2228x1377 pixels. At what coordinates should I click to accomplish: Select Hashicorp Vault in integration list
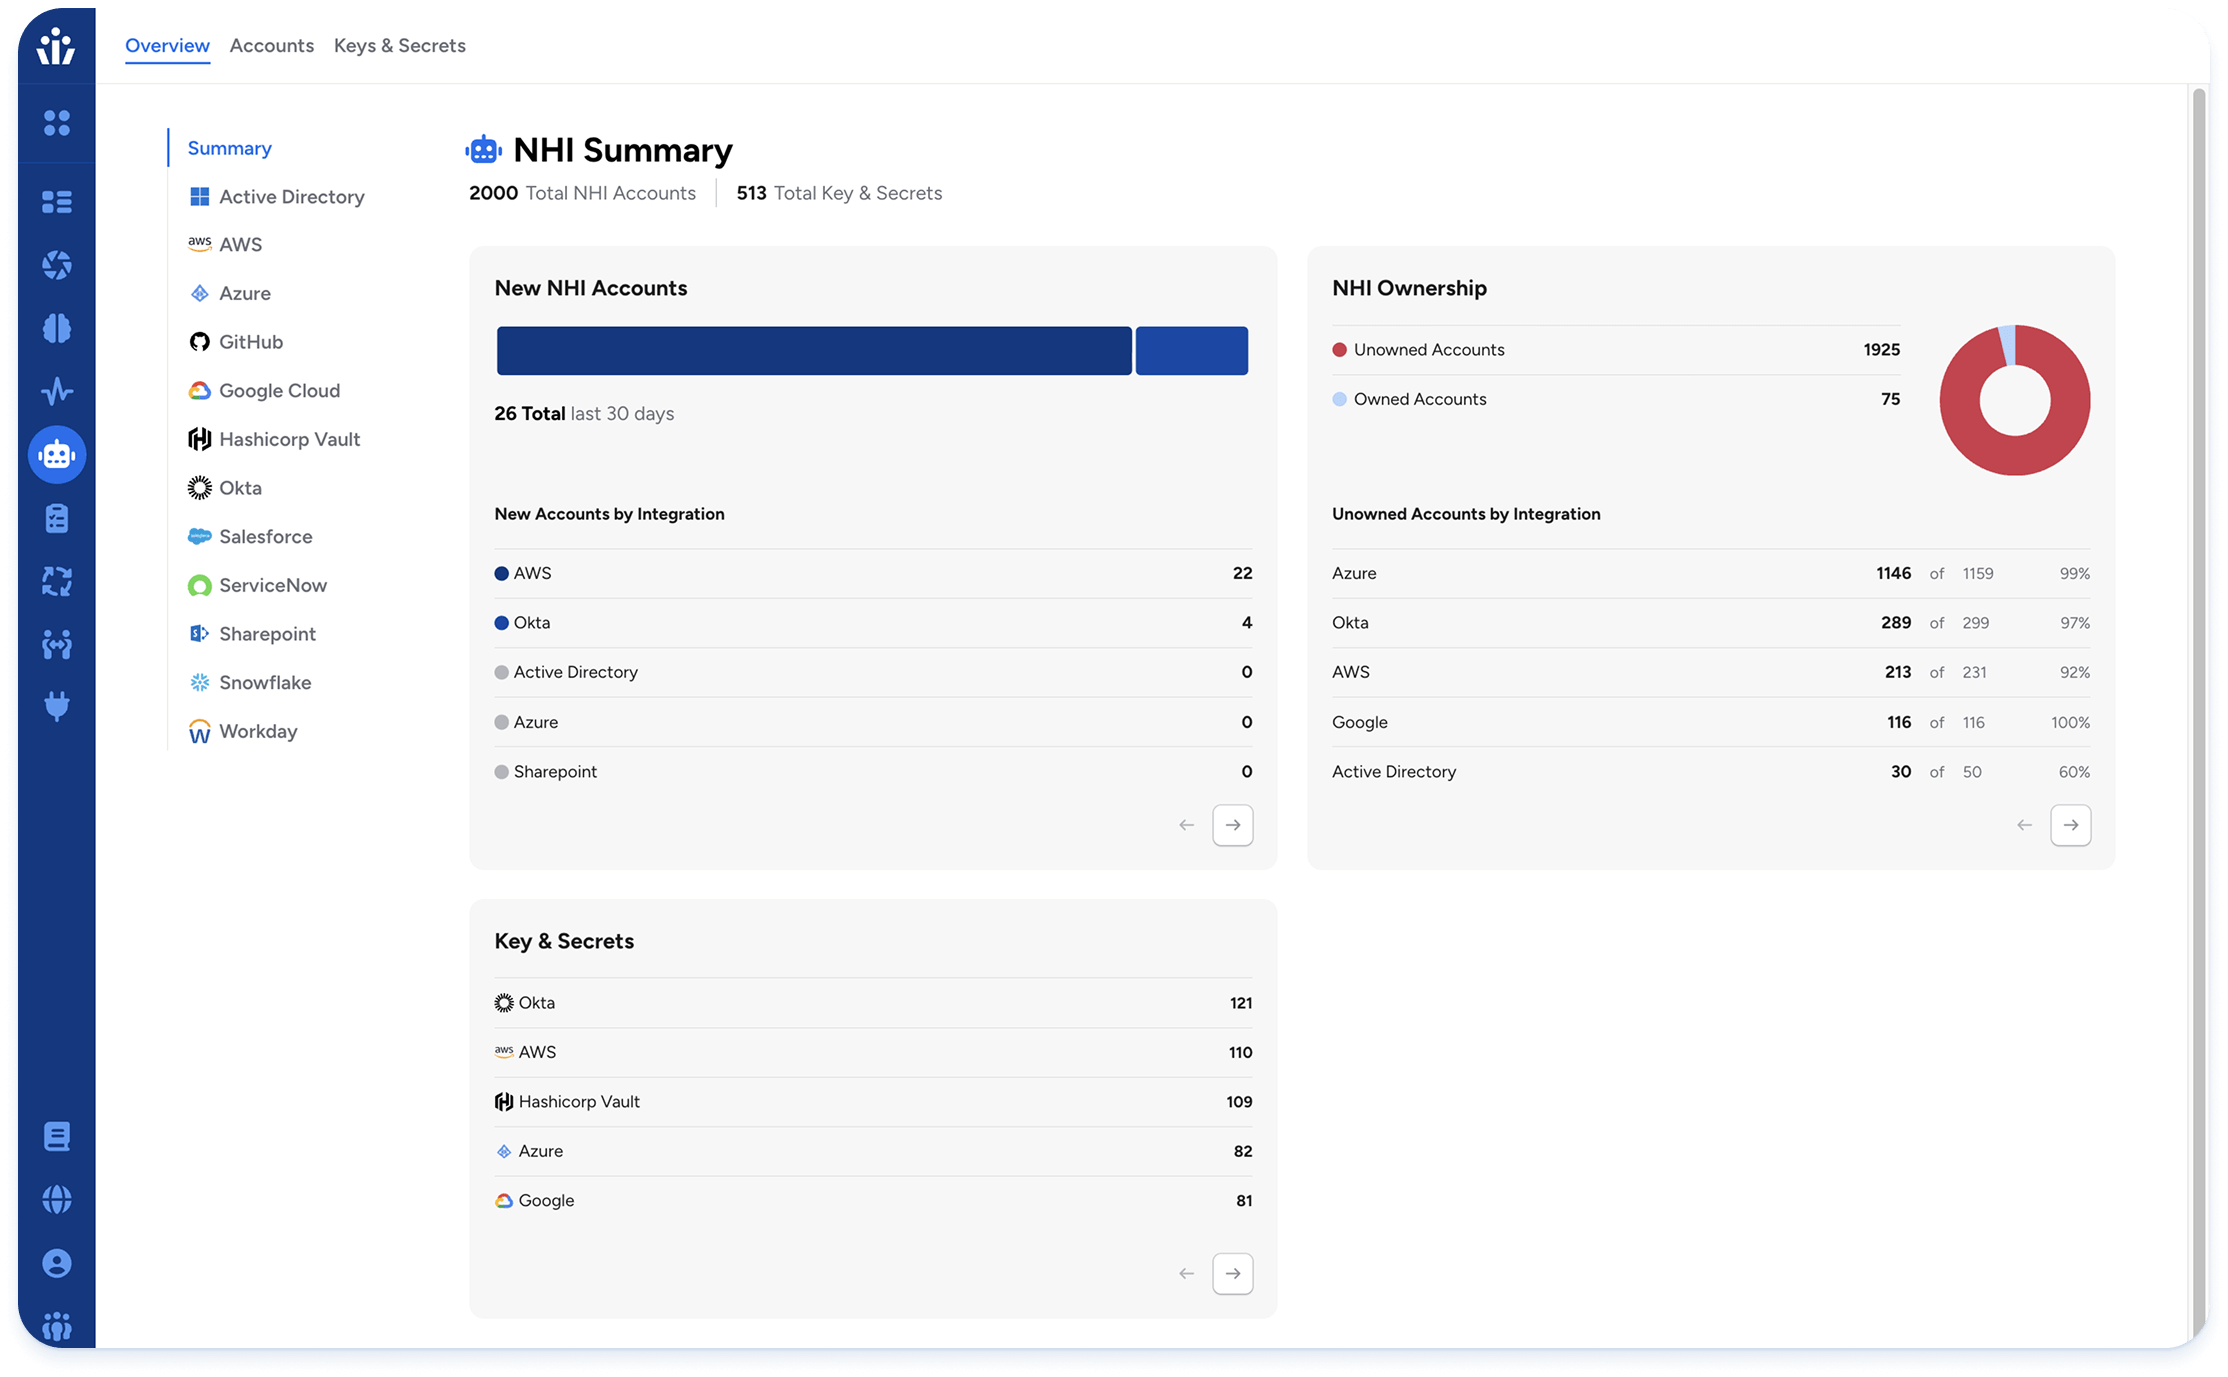[x=288, y=439]
